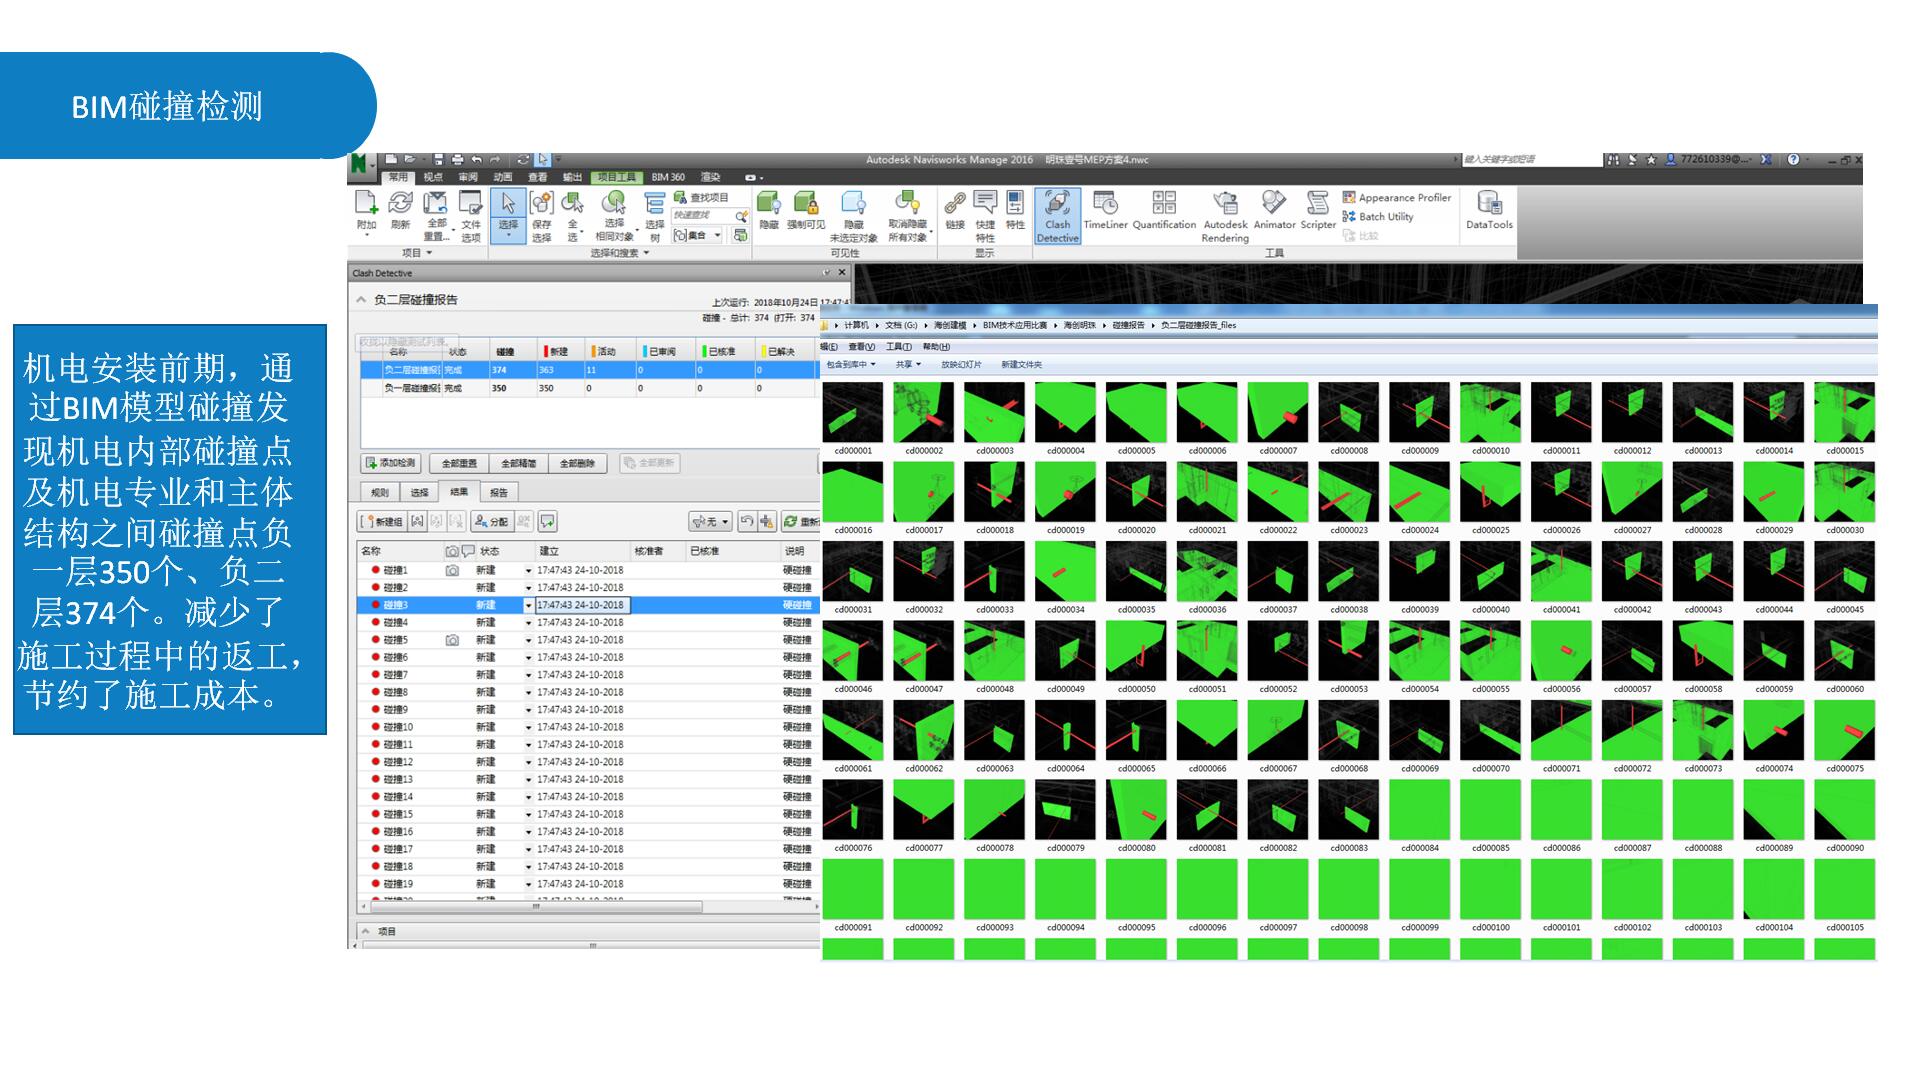
Task: Click 新建组 (New Group) button
Action: point(383,521)
